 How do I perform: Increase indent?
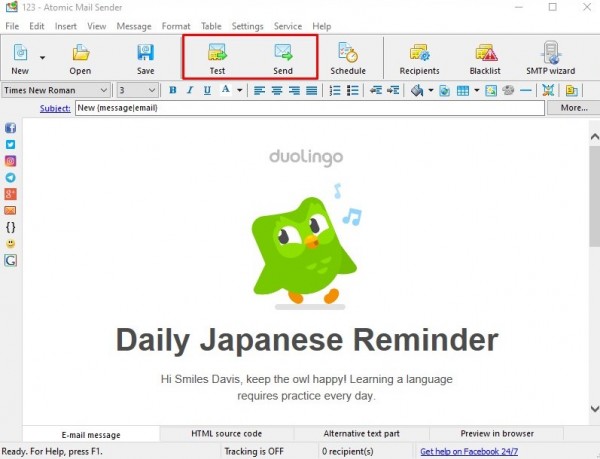(393, 90)
